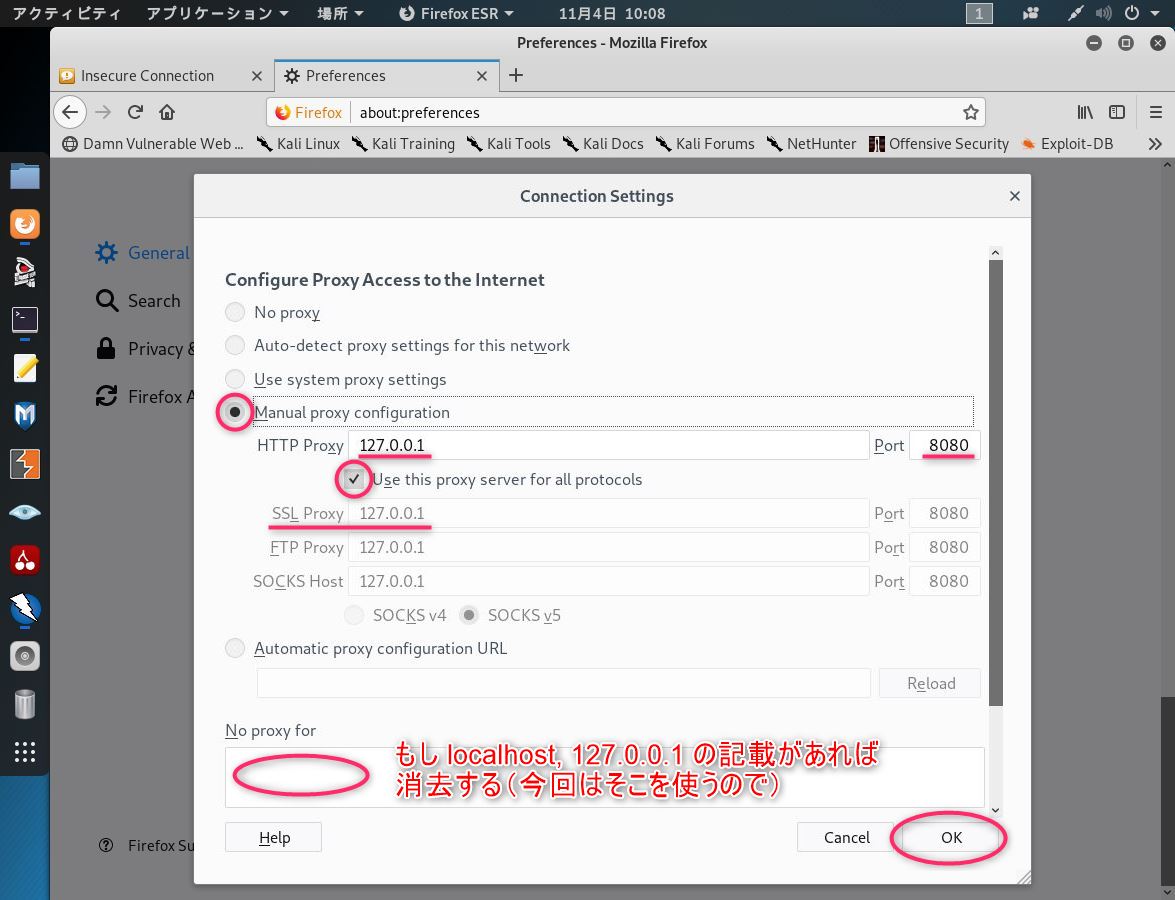Toggle the sidebar view icon
1175x900 pixels.
(x=1117, y=112)
